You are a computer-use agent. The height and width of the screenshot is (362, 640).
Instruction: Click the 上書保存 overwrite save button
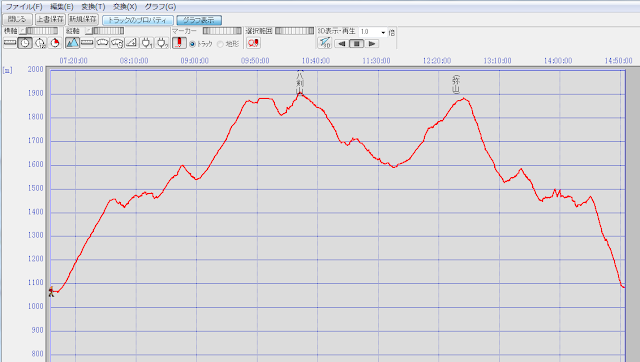click(50, 19)
